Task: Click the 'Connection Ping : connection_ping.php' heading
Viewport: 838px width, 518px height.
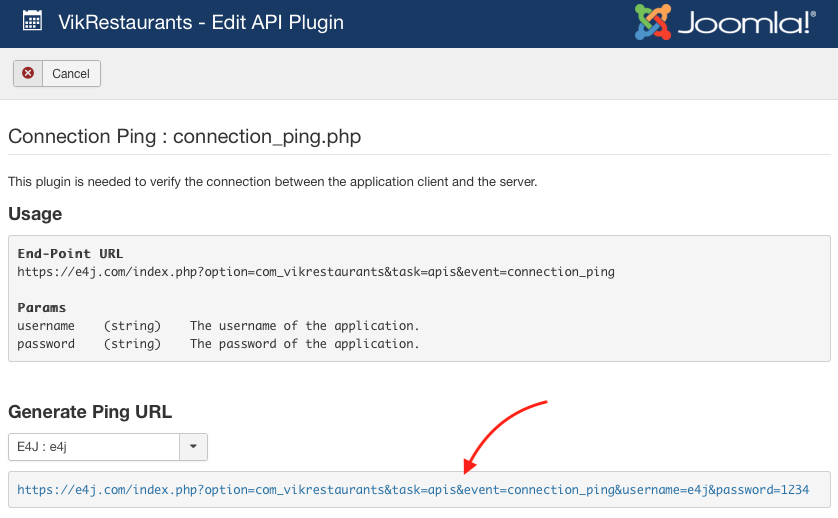Action: click(184, 137)
